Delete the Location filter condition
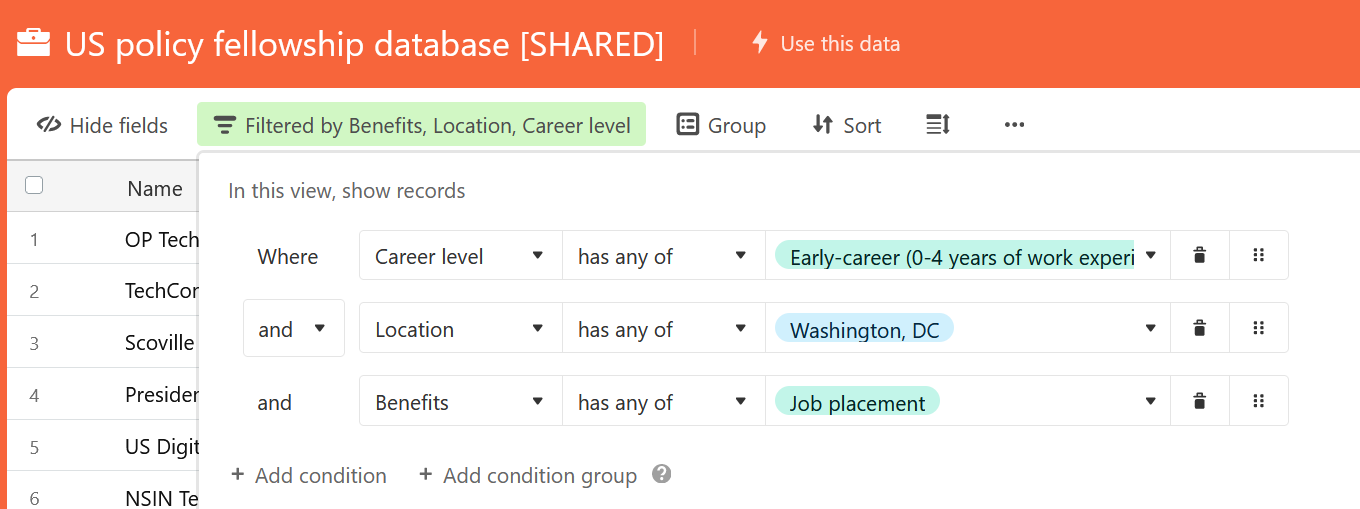The width and height of the screenshot is (1360, 509). click(x=1200, y=329)
